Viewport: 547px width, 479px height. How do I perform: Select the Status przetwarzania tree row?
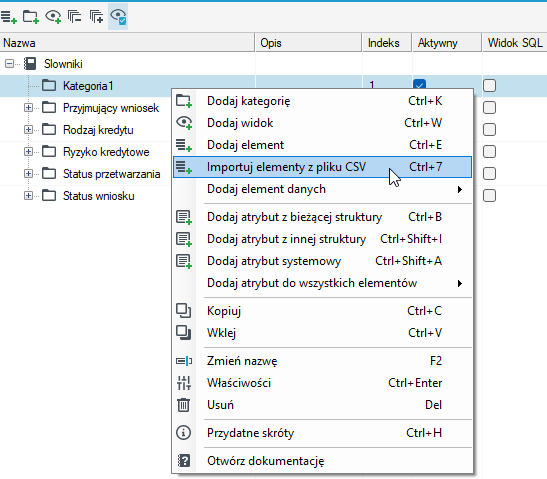click(x=111, y=174)
